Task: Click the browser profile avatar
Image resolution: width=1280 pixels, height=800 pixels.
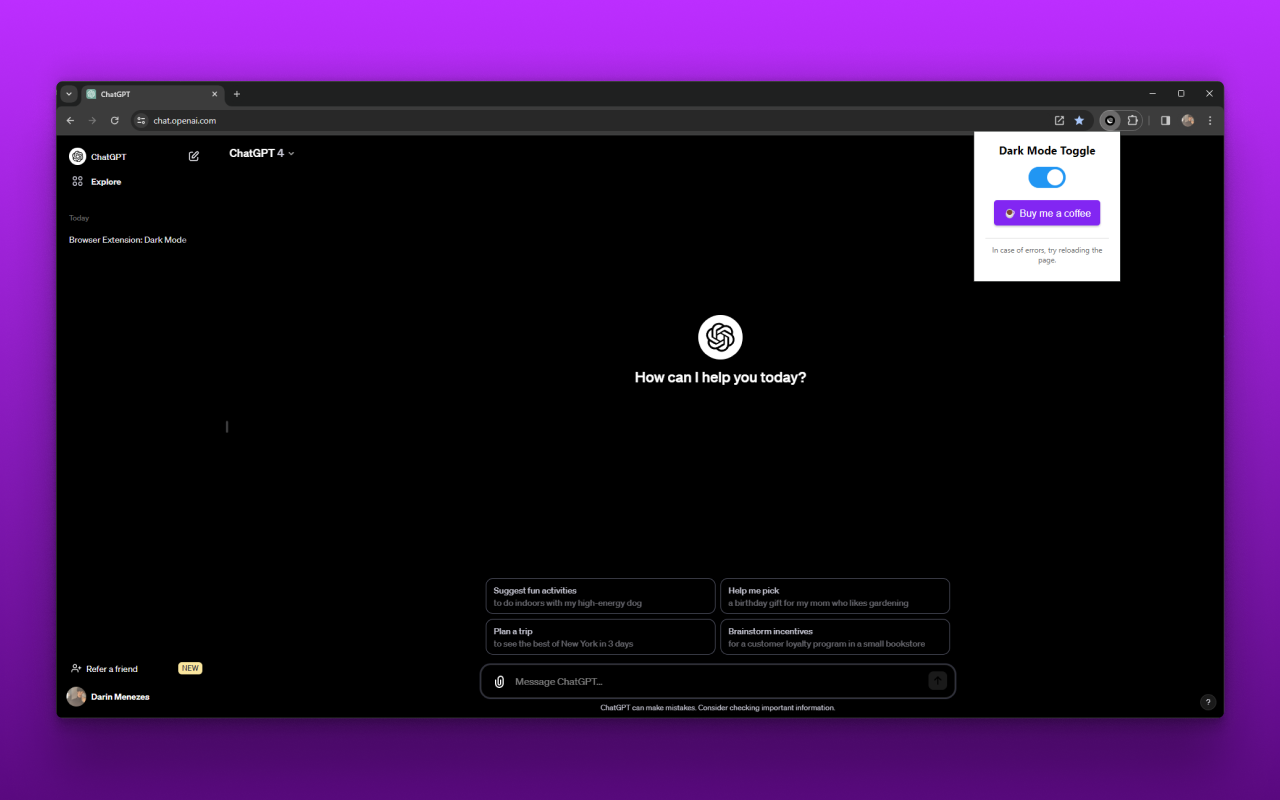Action: pos(1187,120)
